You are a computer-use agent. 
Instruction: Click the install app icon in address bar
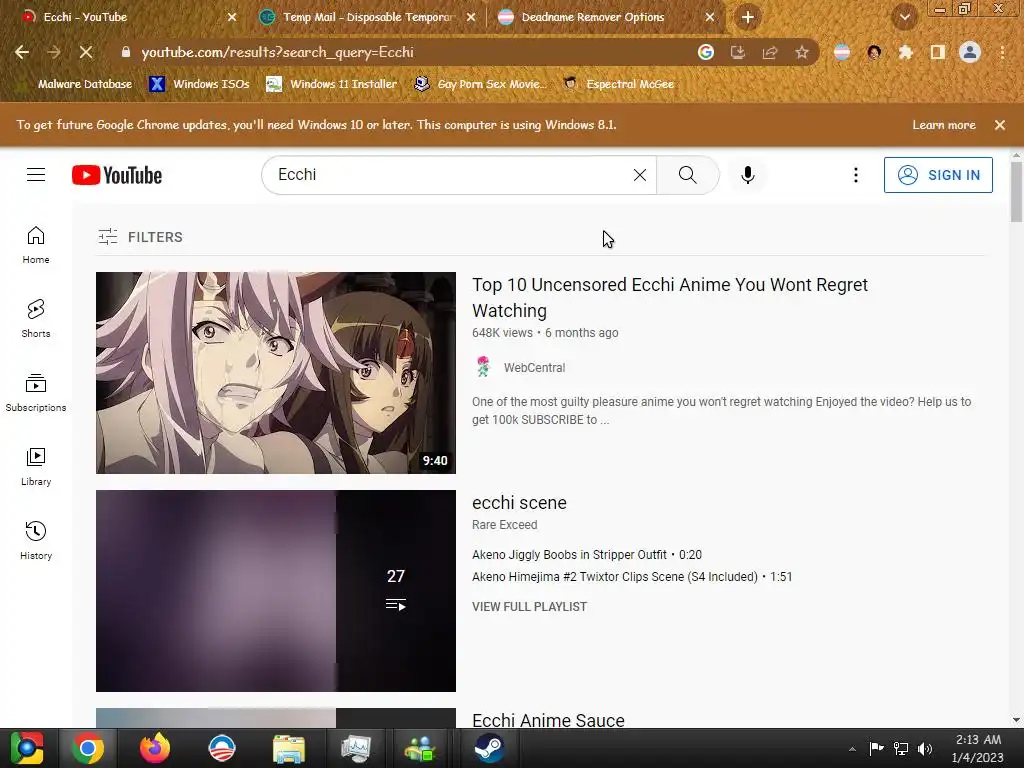(737, 52)
